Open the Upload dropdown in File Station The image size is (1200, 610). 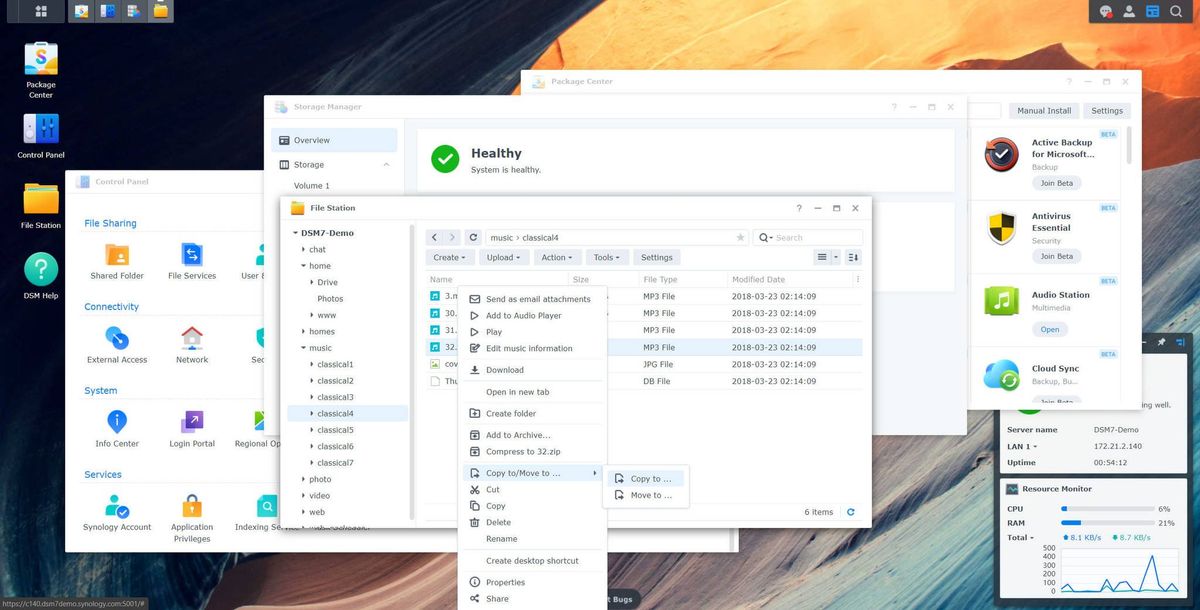[x=503, y=257]
